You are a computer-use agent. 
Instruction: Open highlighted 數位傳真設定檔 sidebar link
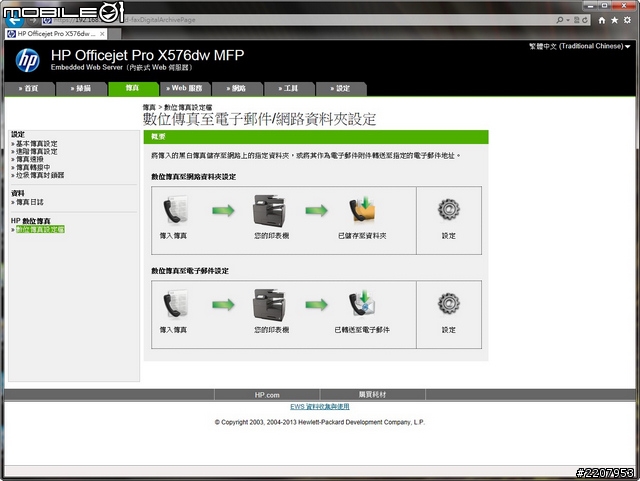point(40,229)
